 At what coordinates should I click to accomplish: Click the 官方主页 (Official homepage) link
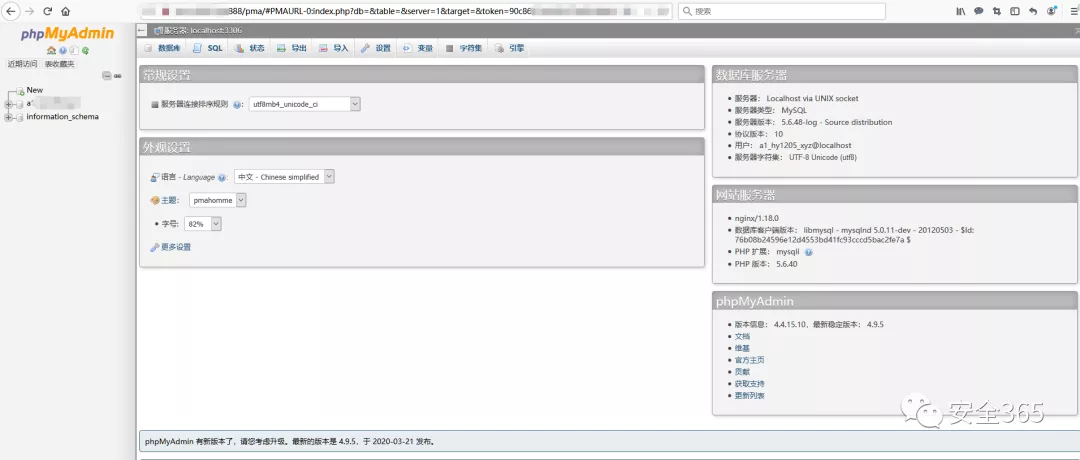(x=749, y=360)
